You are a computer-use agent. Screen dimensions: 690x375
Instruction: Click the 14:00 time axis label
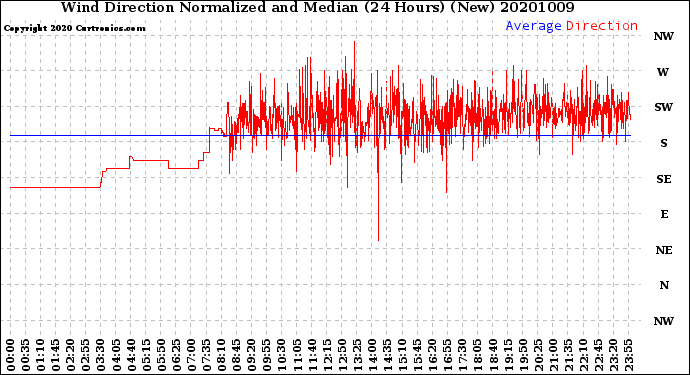pyautogui.click(x=372, y=355)
